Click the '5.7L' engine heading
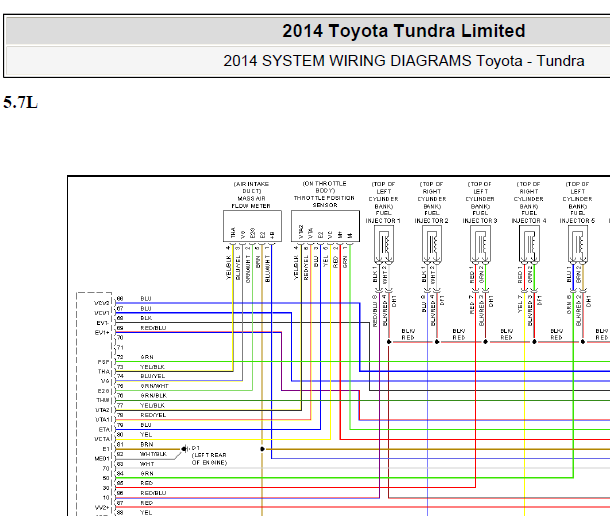The image size is (610, 516). coord(20,103)
